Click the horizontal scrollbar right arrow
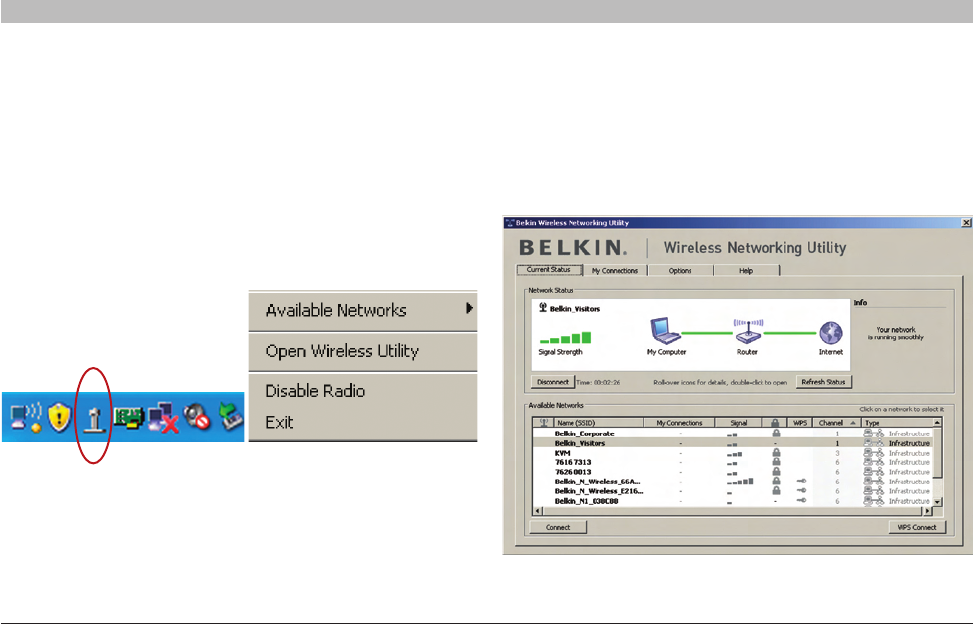Viewport: 973px width, 624px height. 928,511
